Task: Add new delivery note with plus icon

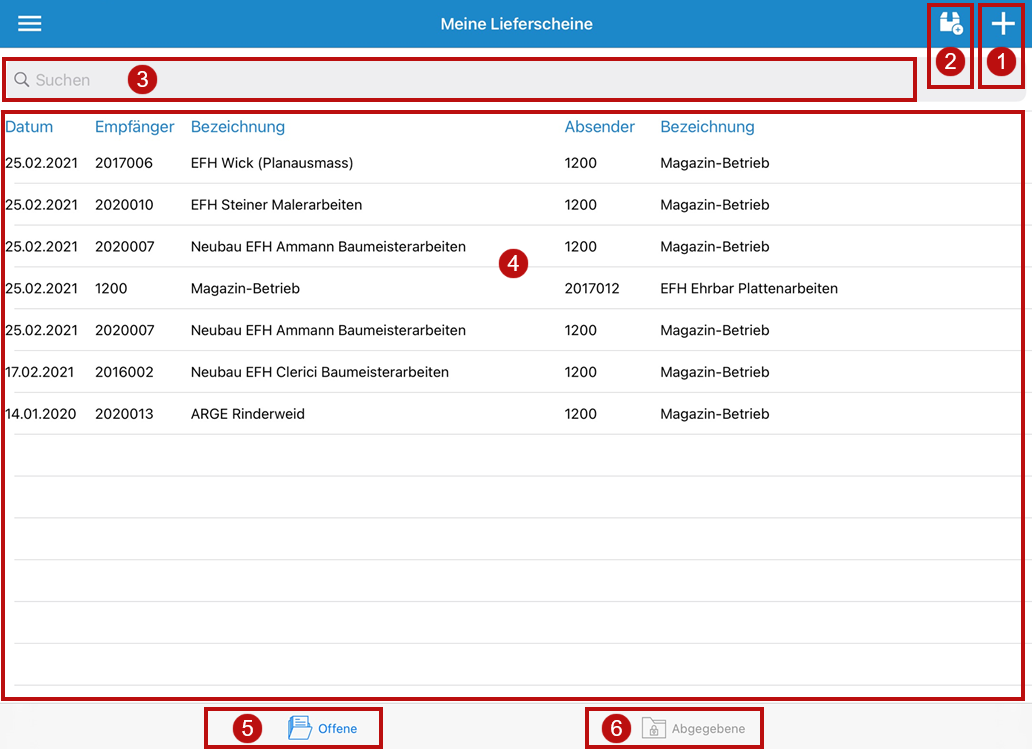Action: (1002, 24)
